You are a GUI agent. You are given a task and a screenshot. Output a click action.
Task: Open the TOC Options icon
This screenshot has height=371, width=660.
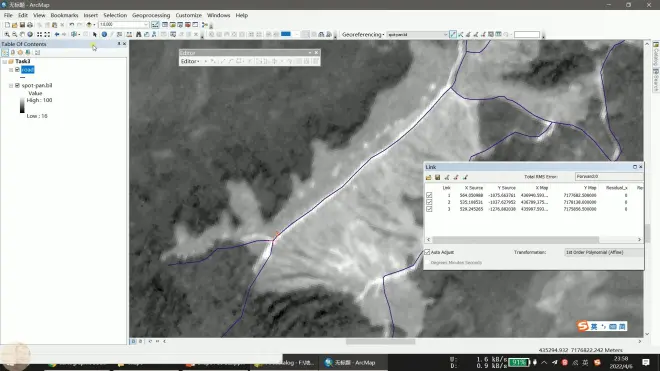pyautogui.click(x=37, y=53)
